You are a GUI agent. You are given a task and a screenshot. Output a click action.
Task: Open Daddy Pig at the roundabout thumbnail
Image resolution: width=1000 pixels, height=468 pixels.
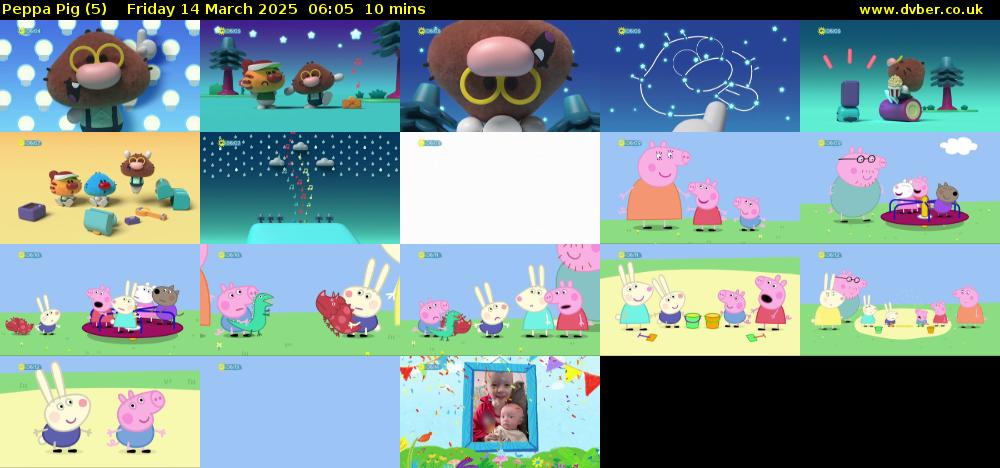click(x=900, y=188)
